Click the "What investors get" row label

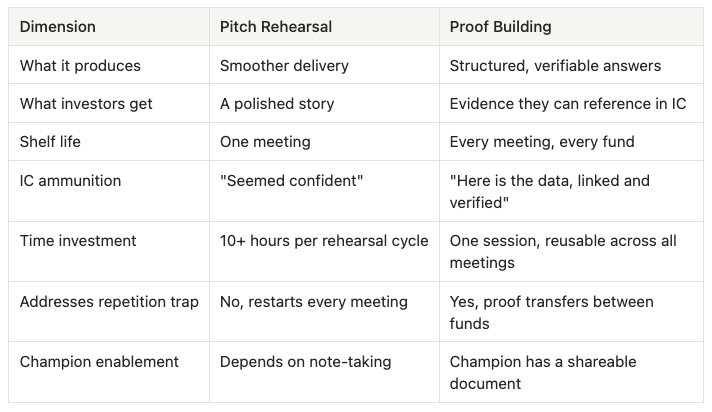(87, 104)
